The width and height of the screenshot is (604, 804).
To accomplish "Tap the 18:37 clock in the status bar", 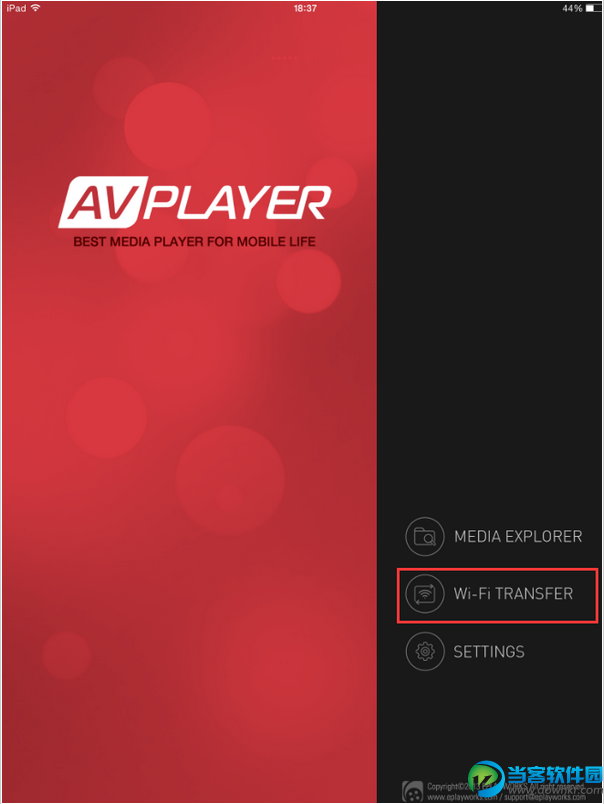I will [305, 8].
